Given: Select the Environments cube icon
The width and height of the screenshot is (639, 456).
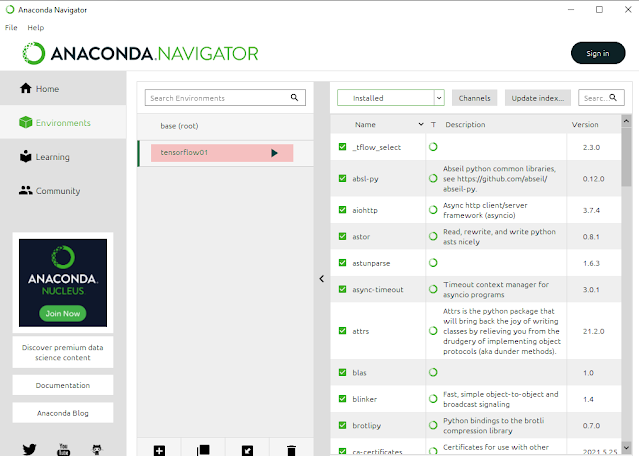Looking at the screenshot, I should tap(26, 122).
